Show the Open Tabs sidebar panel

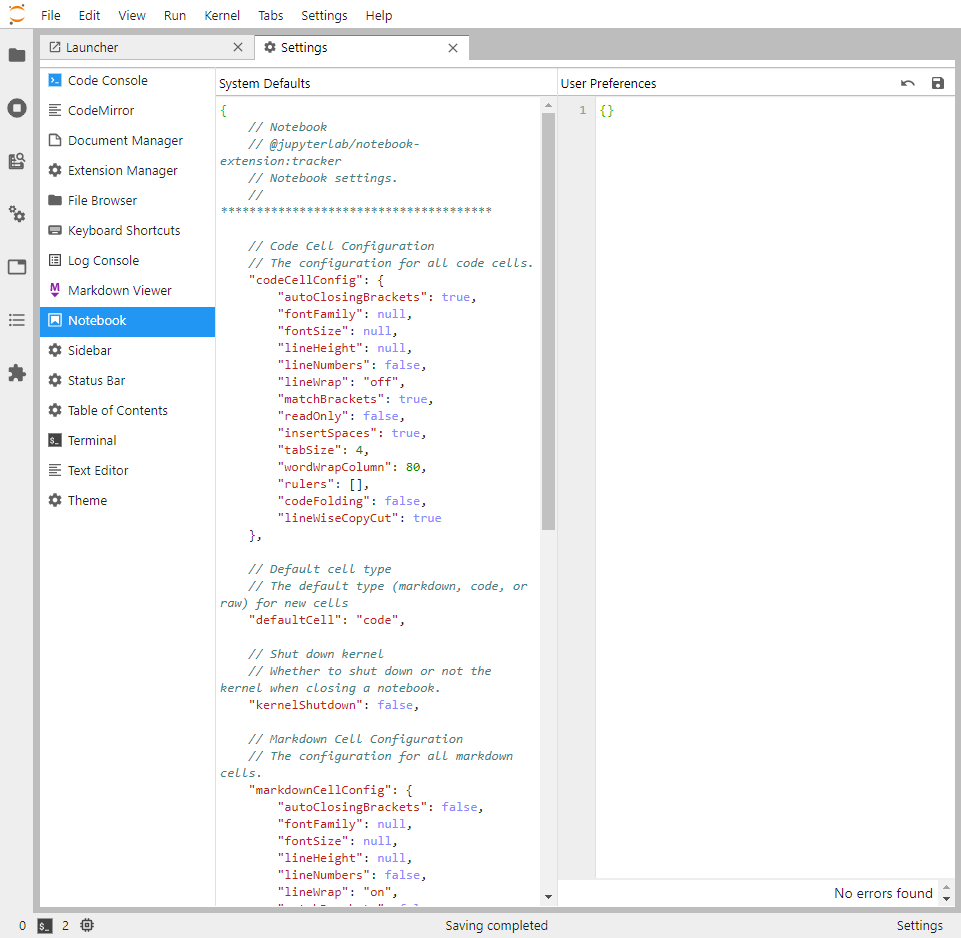[x=17, y=267]
